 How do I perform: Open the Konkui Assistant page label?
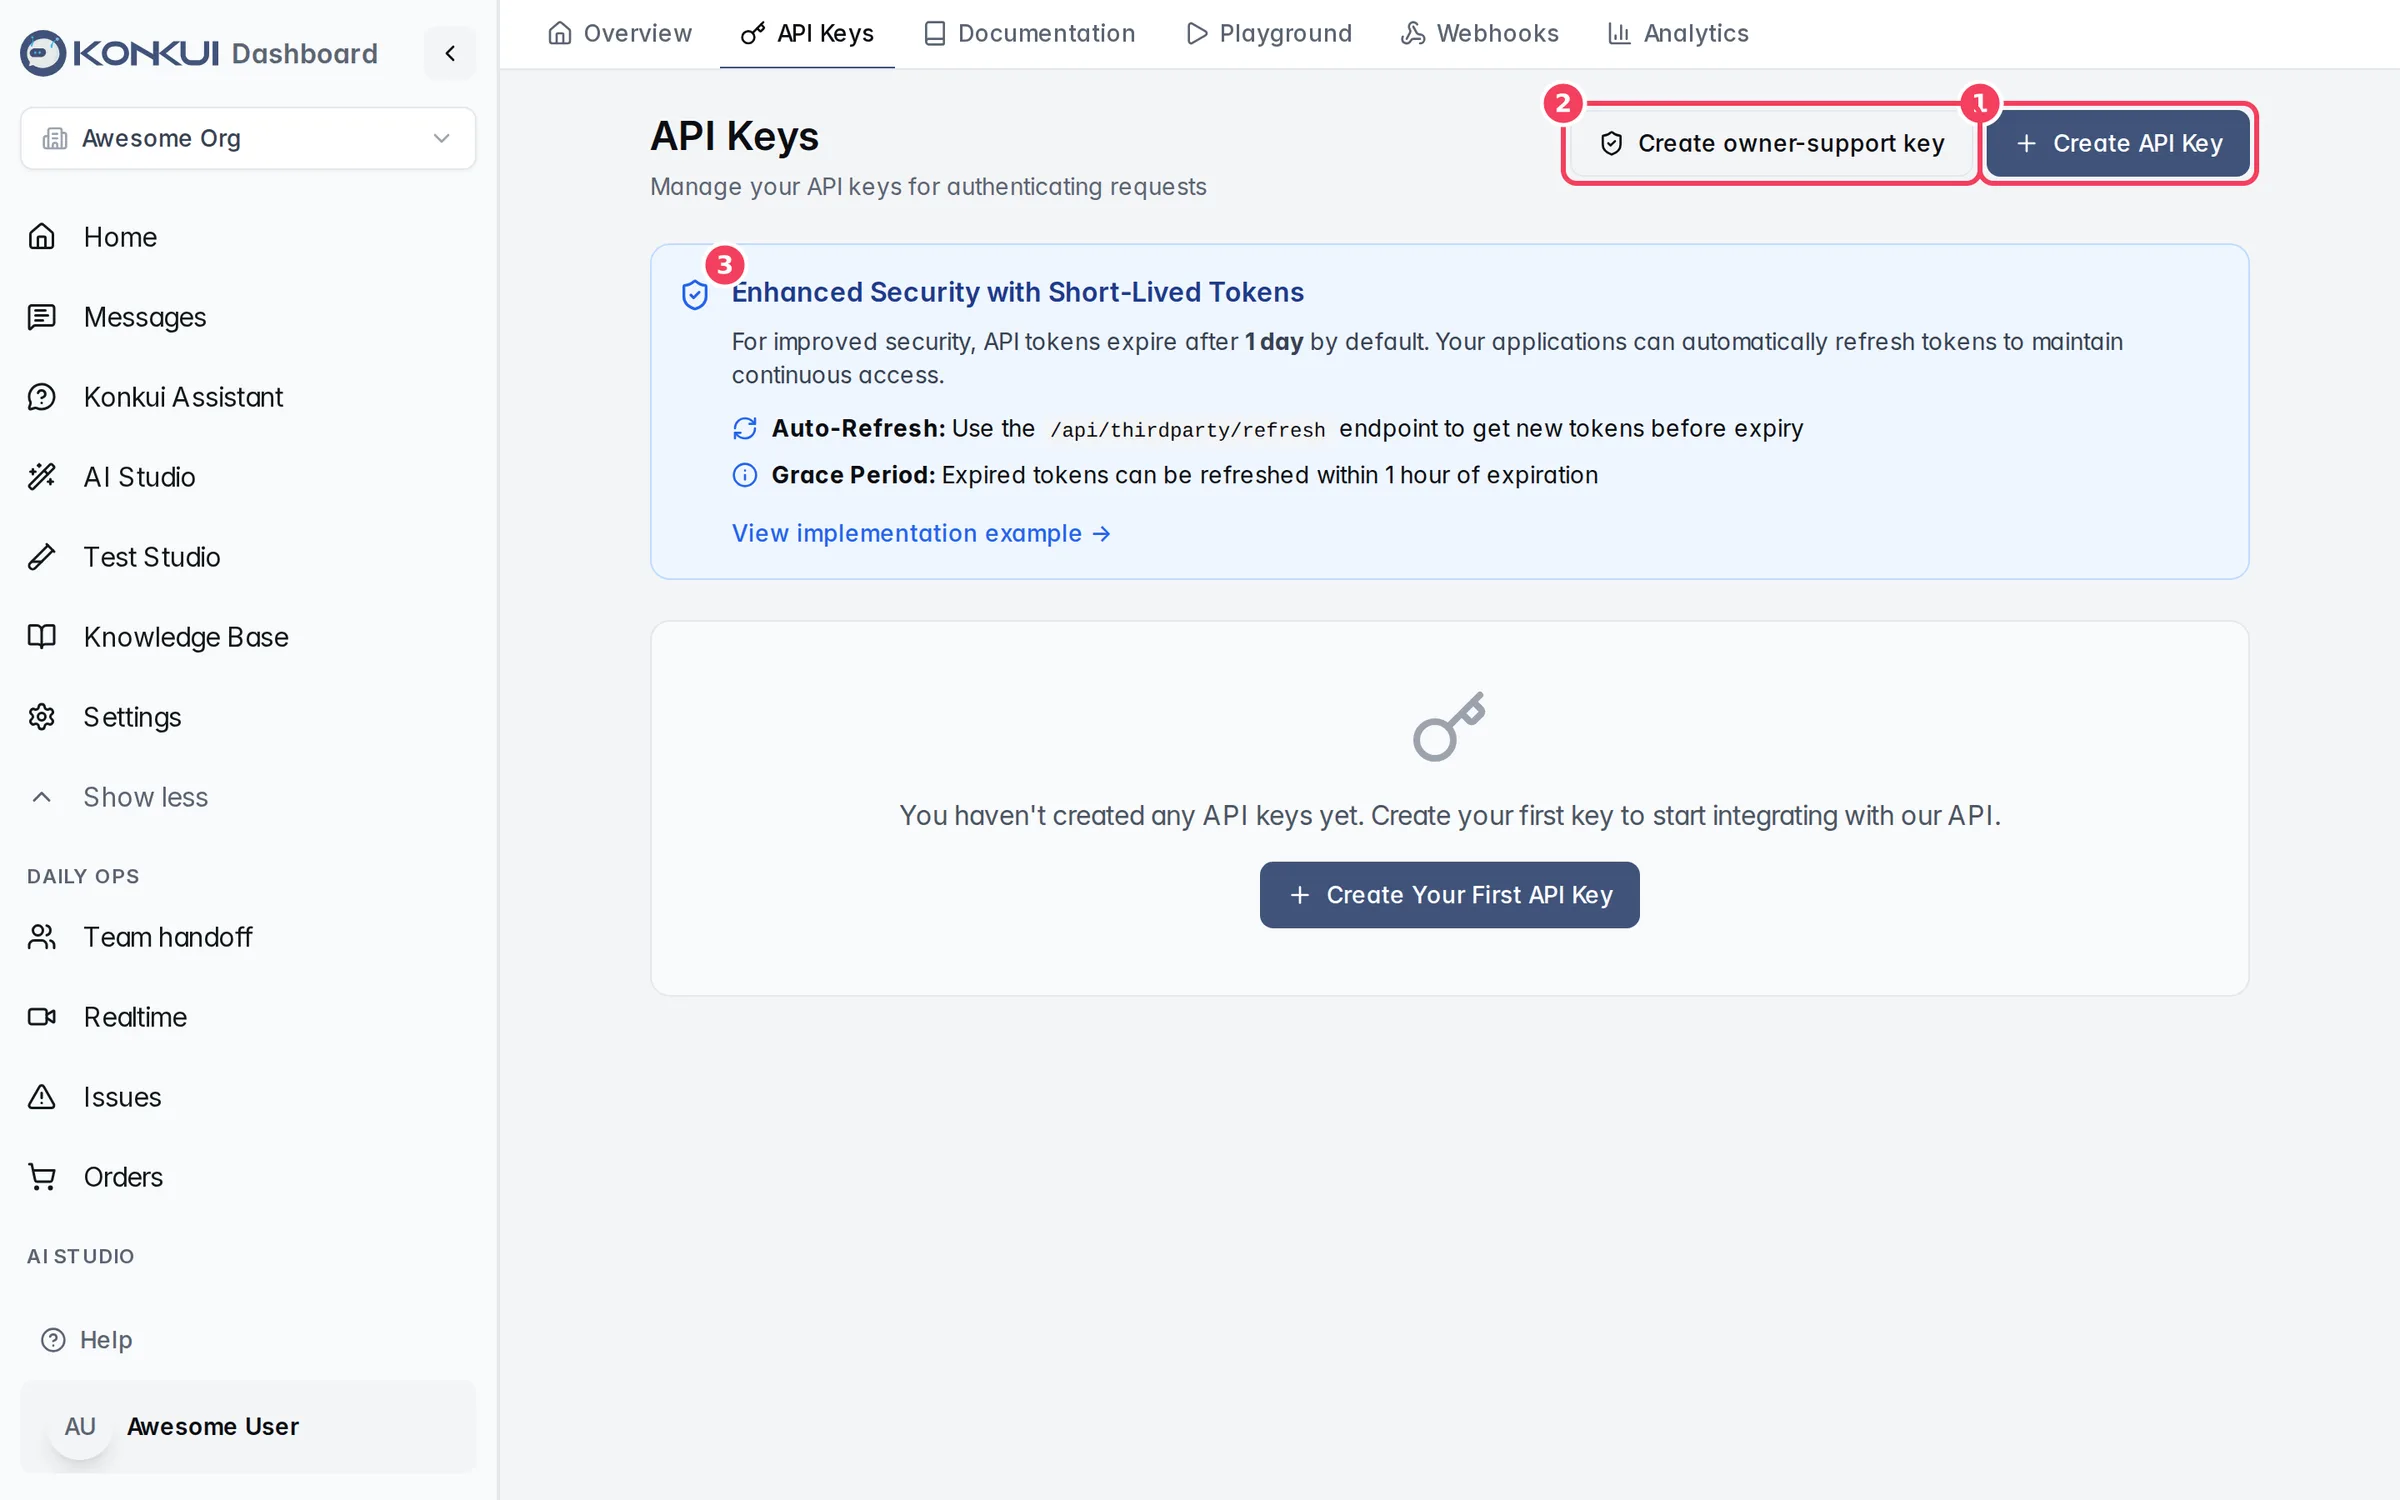pos(184,397)
